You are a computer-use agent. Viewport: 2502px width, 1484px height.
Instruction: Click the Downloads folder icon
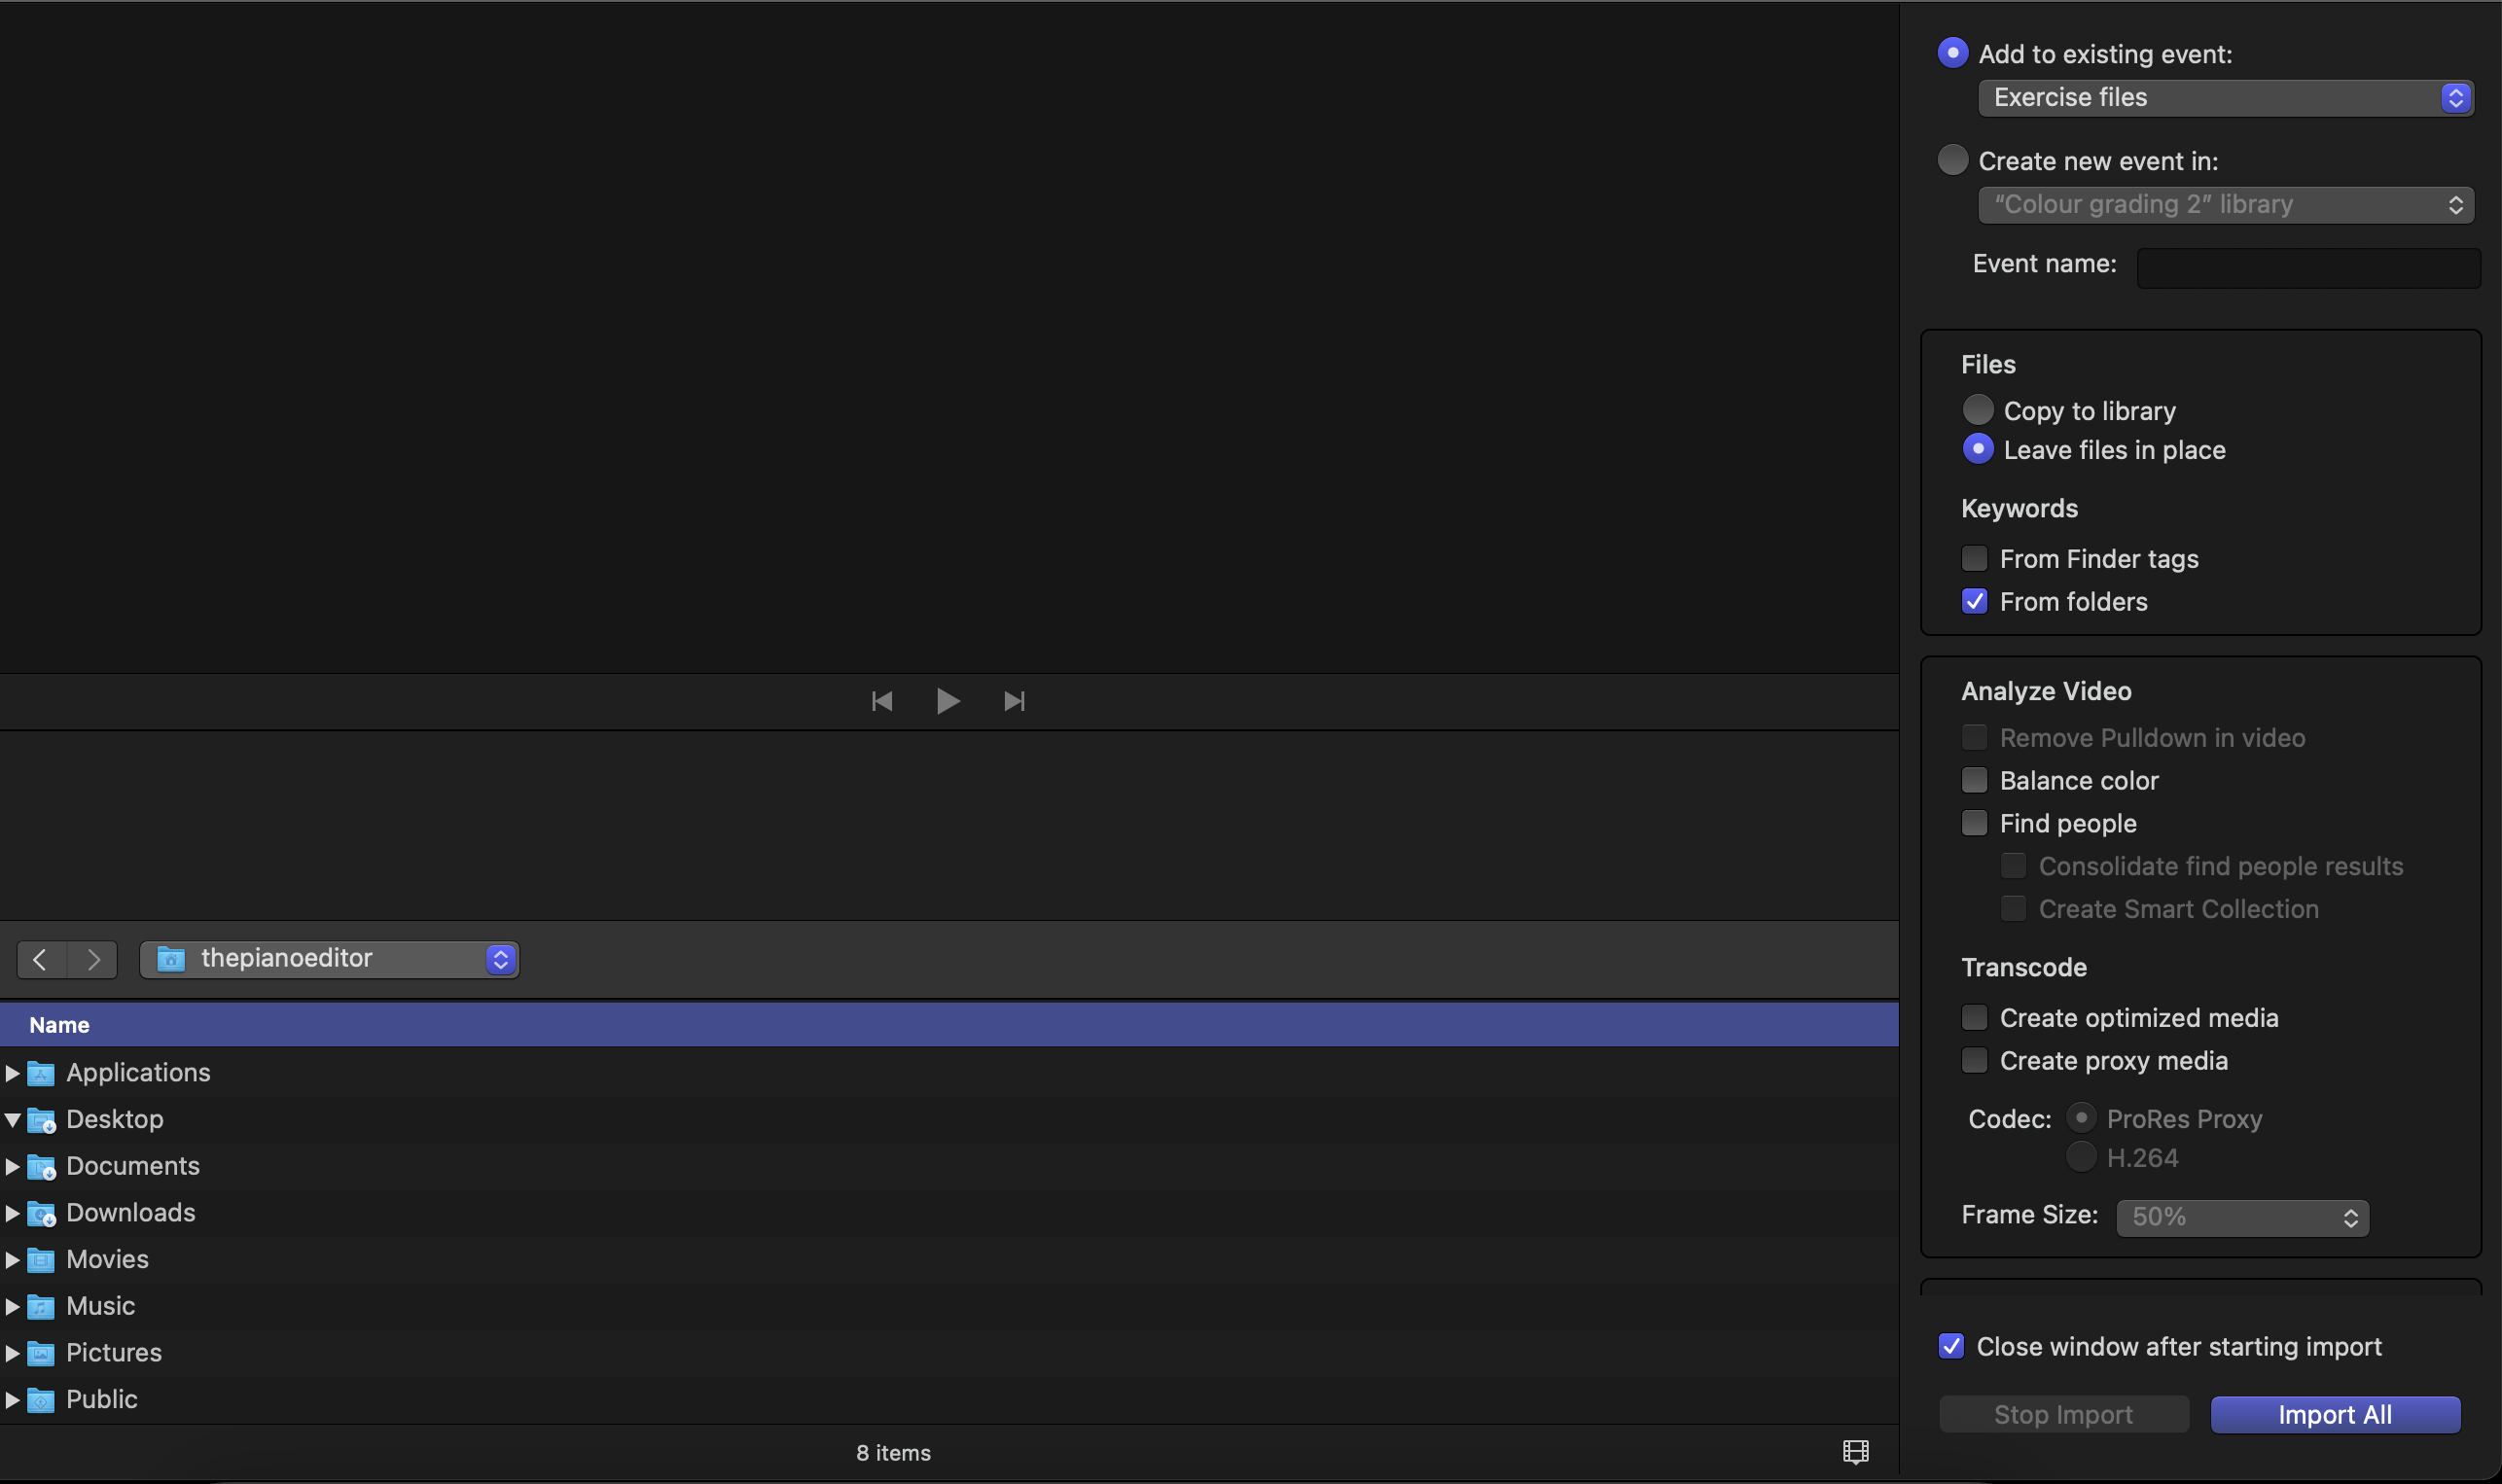41,1213
